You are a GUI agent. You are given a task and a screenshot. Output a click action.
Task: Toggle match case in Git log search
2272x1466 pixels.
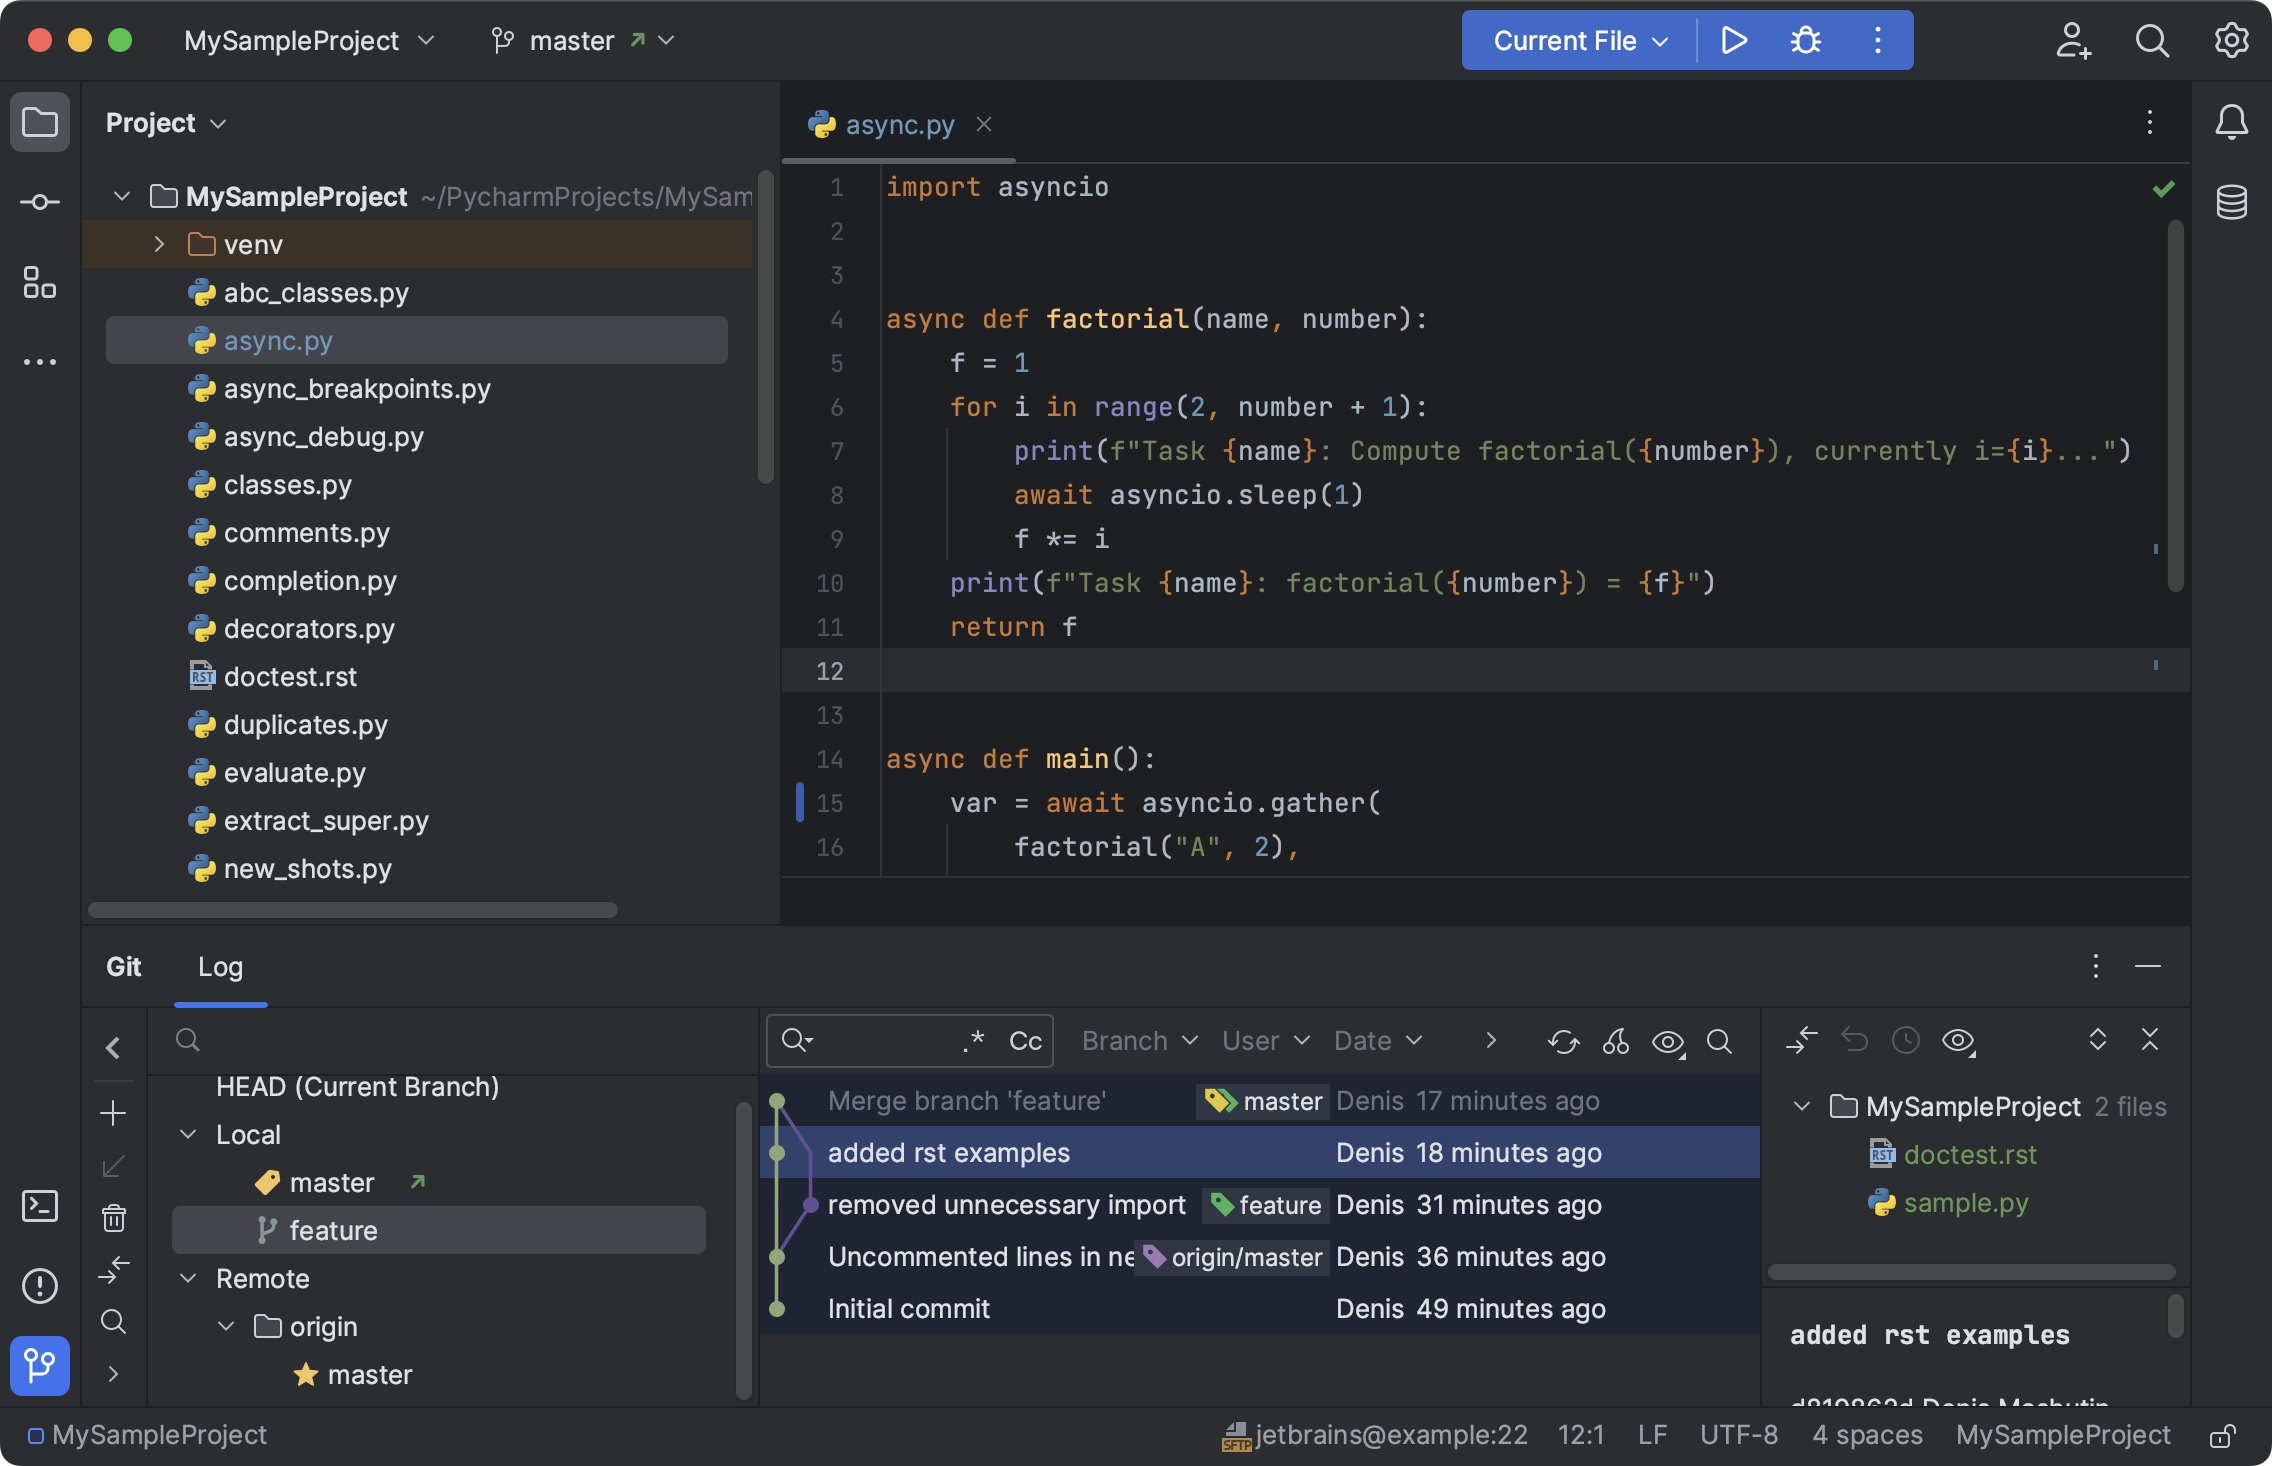click(1026, 1040)
